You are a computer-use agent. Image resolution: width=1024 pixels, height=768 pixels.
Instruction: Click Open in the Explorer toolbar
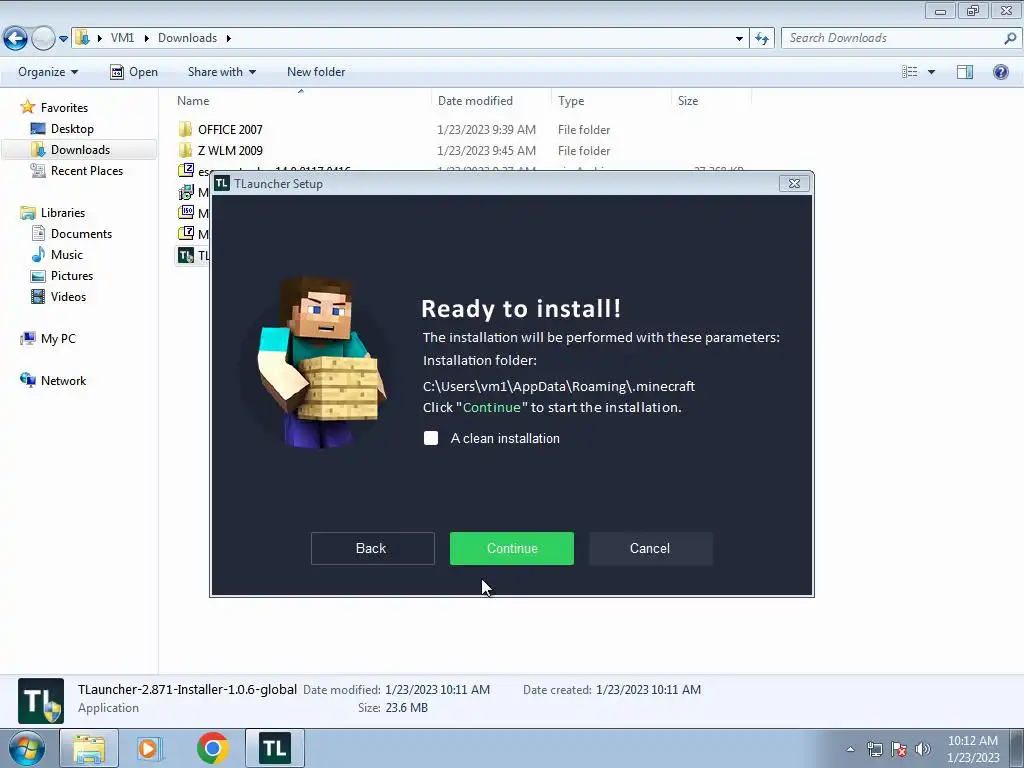point(134,72)
